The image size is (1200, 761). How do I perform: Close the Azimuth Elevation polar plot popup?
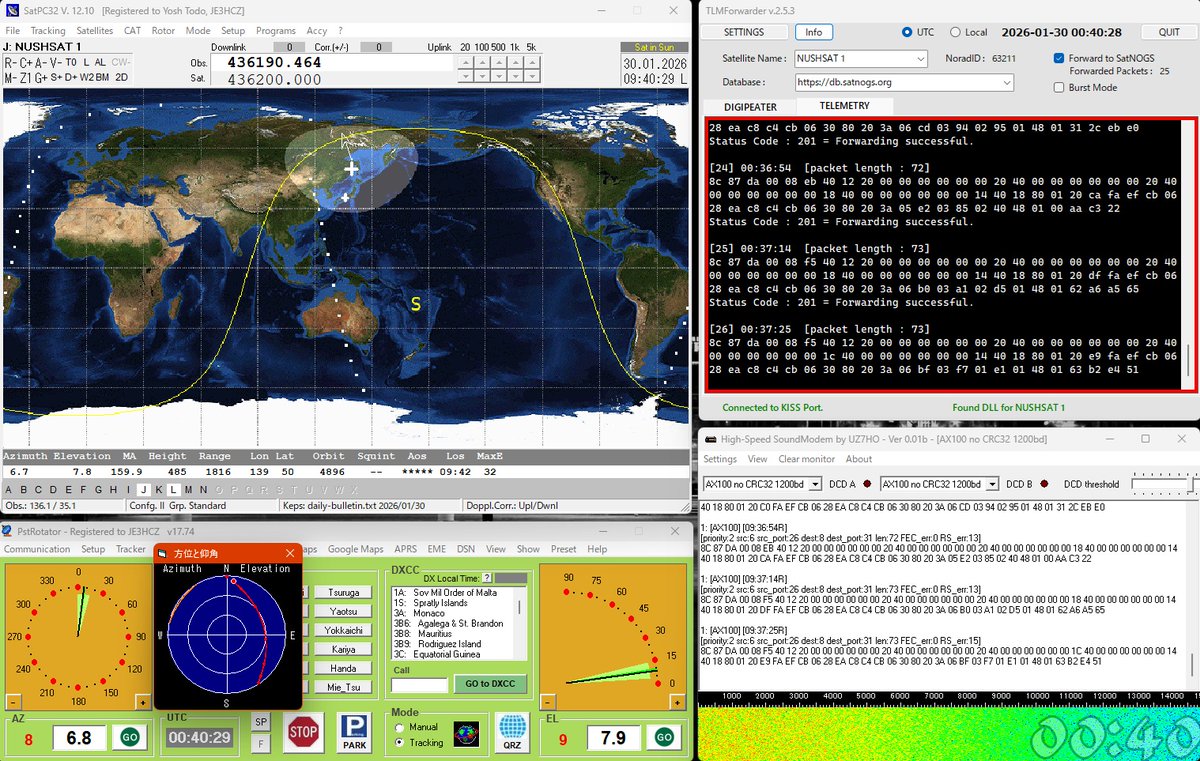tap(290, 553)
